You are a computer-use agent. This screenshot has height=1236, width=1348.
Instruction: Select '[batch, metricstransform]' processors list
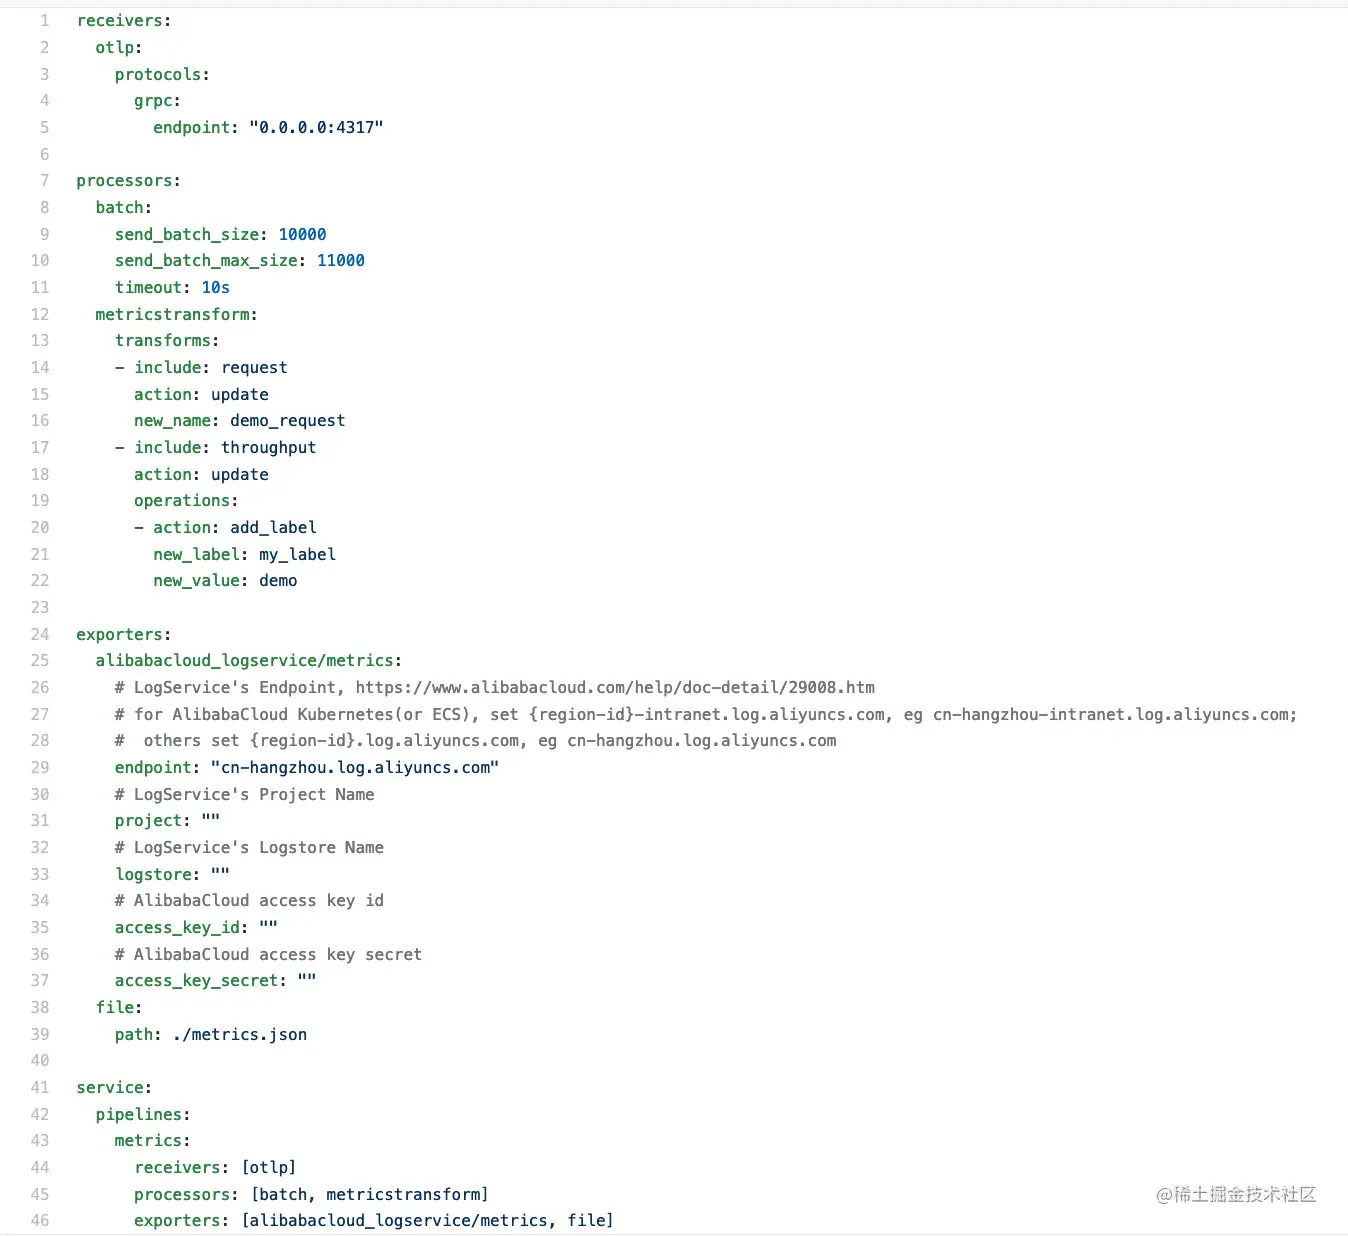[x=370, y=1194]
